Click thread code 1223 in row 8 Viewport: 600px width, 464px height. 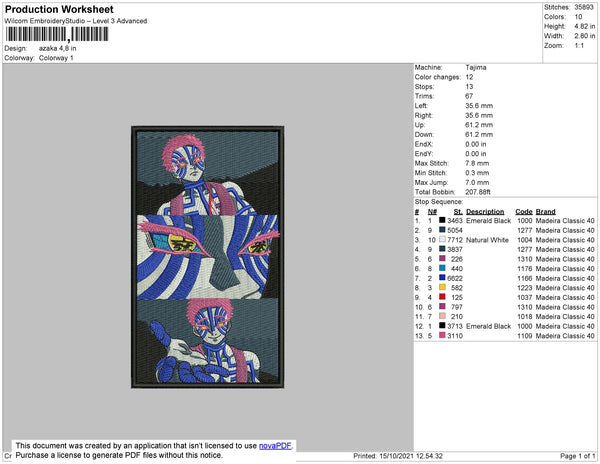click(x=525, y=288)
